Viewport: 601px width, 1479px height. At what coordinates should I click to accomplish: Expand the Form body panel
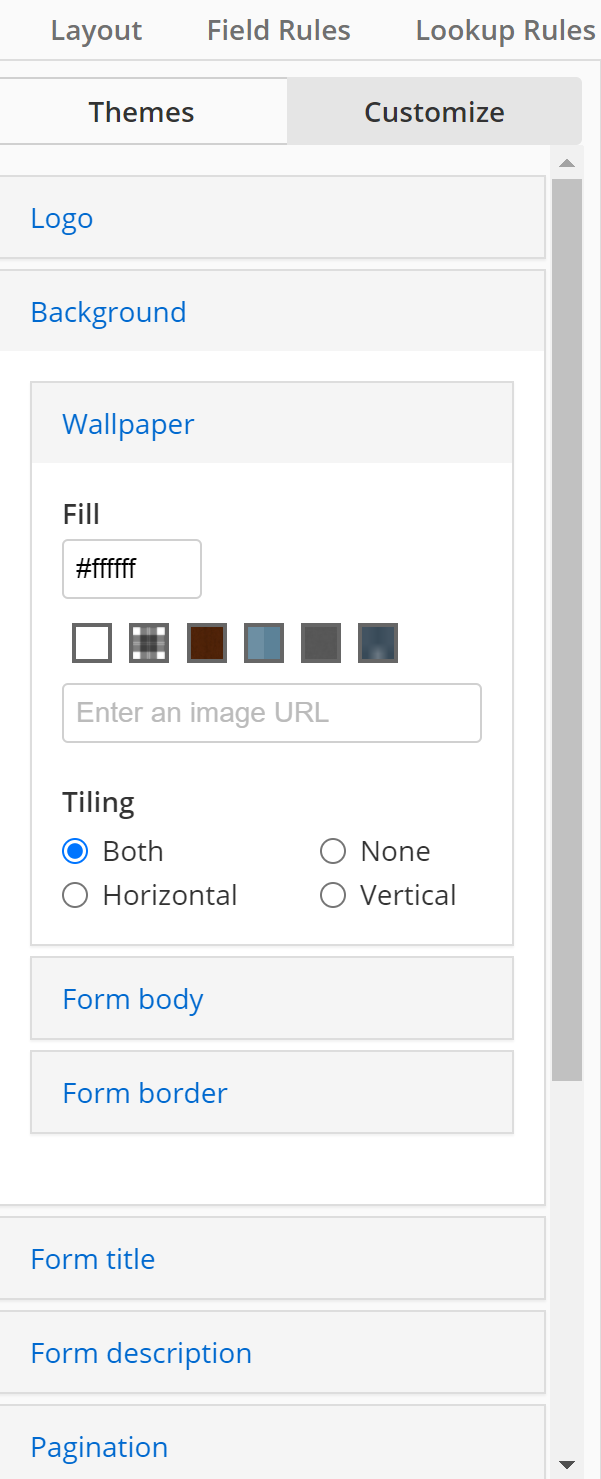coord(272,999)
